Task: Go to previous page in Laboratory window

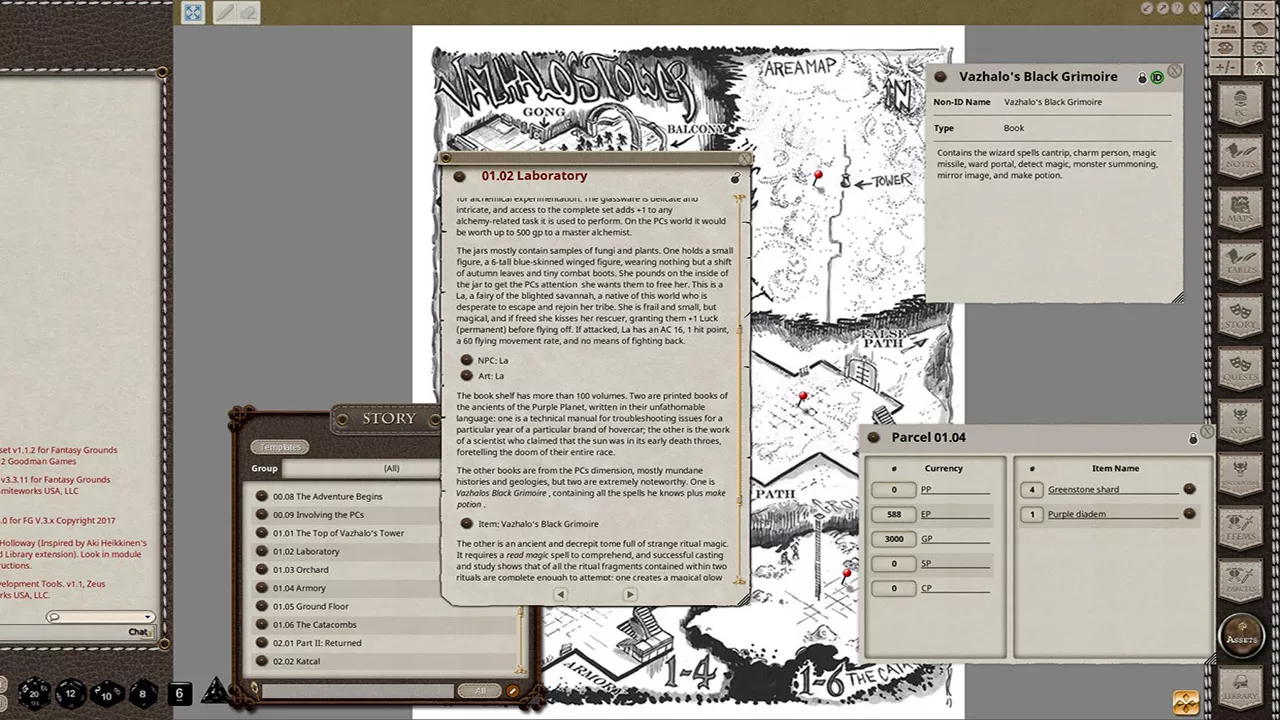Action: tap(560, 594)
